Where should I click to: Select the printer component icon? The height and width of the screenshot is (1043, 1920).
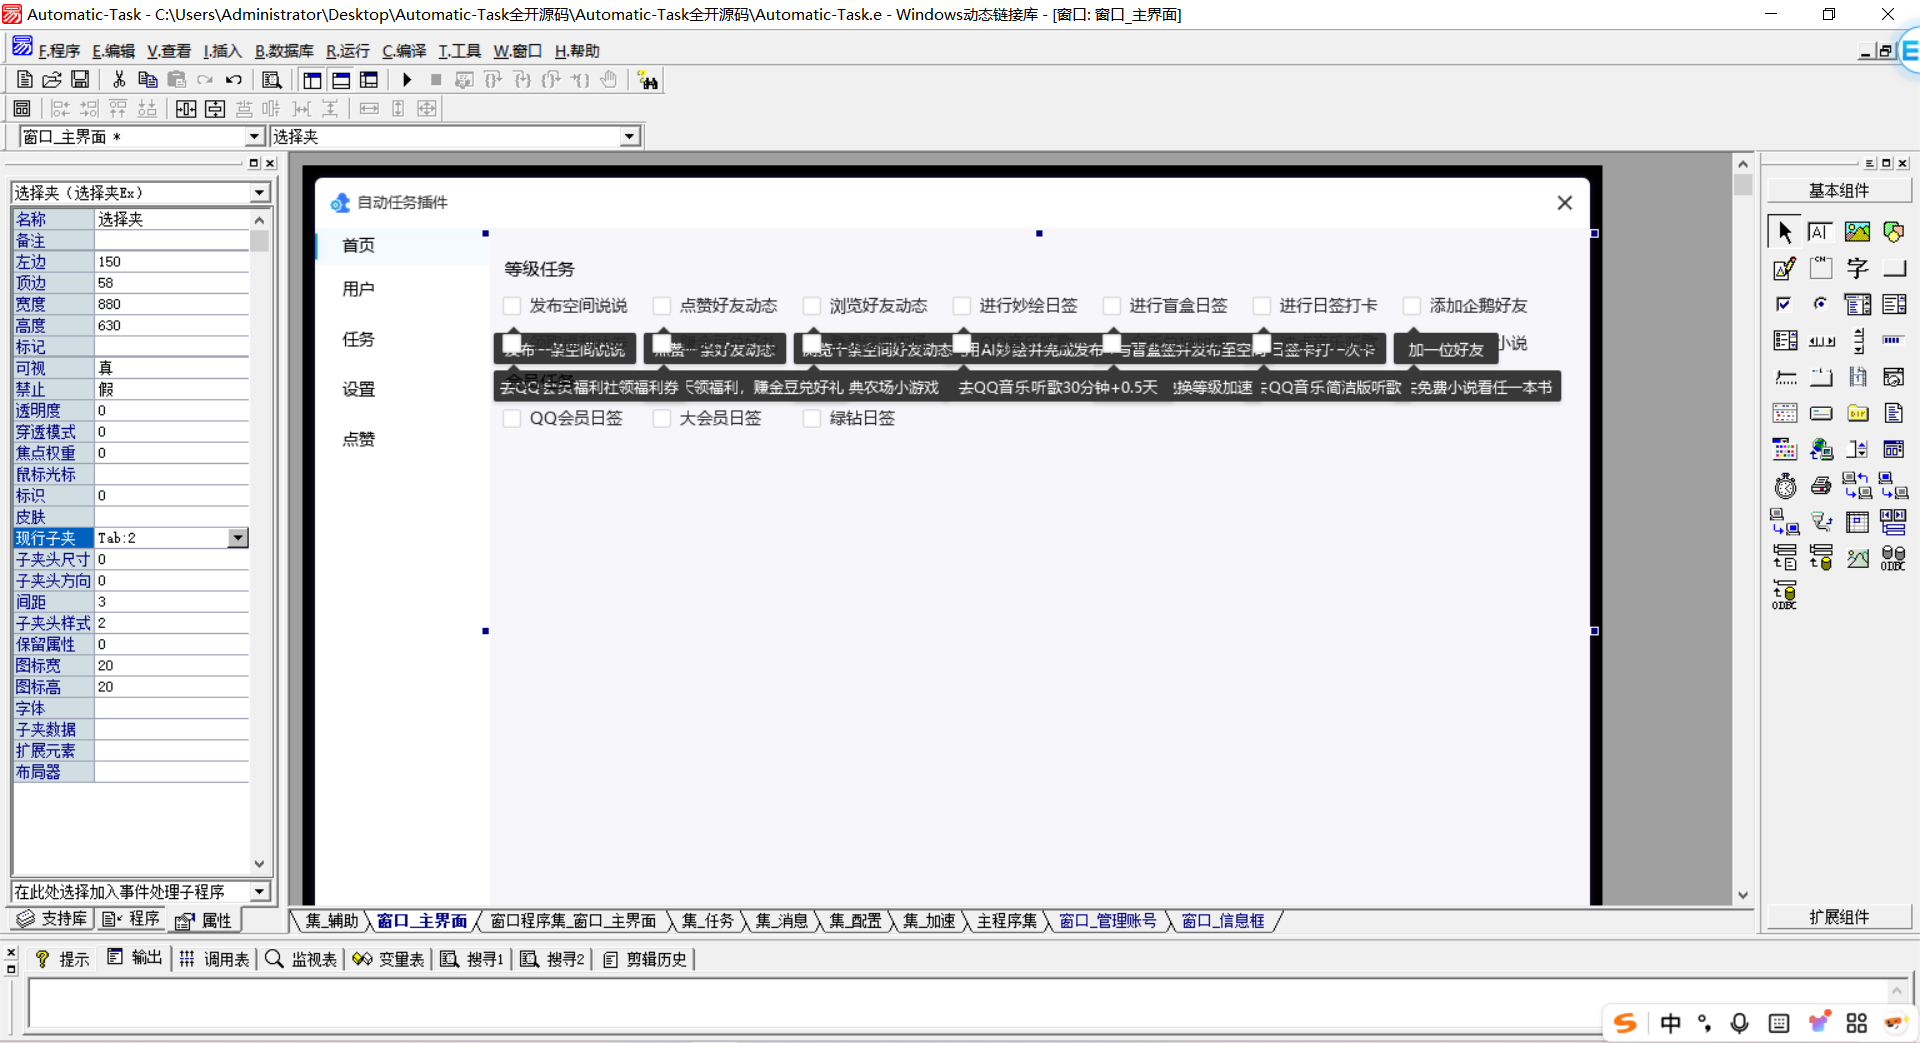(1821, 486)
